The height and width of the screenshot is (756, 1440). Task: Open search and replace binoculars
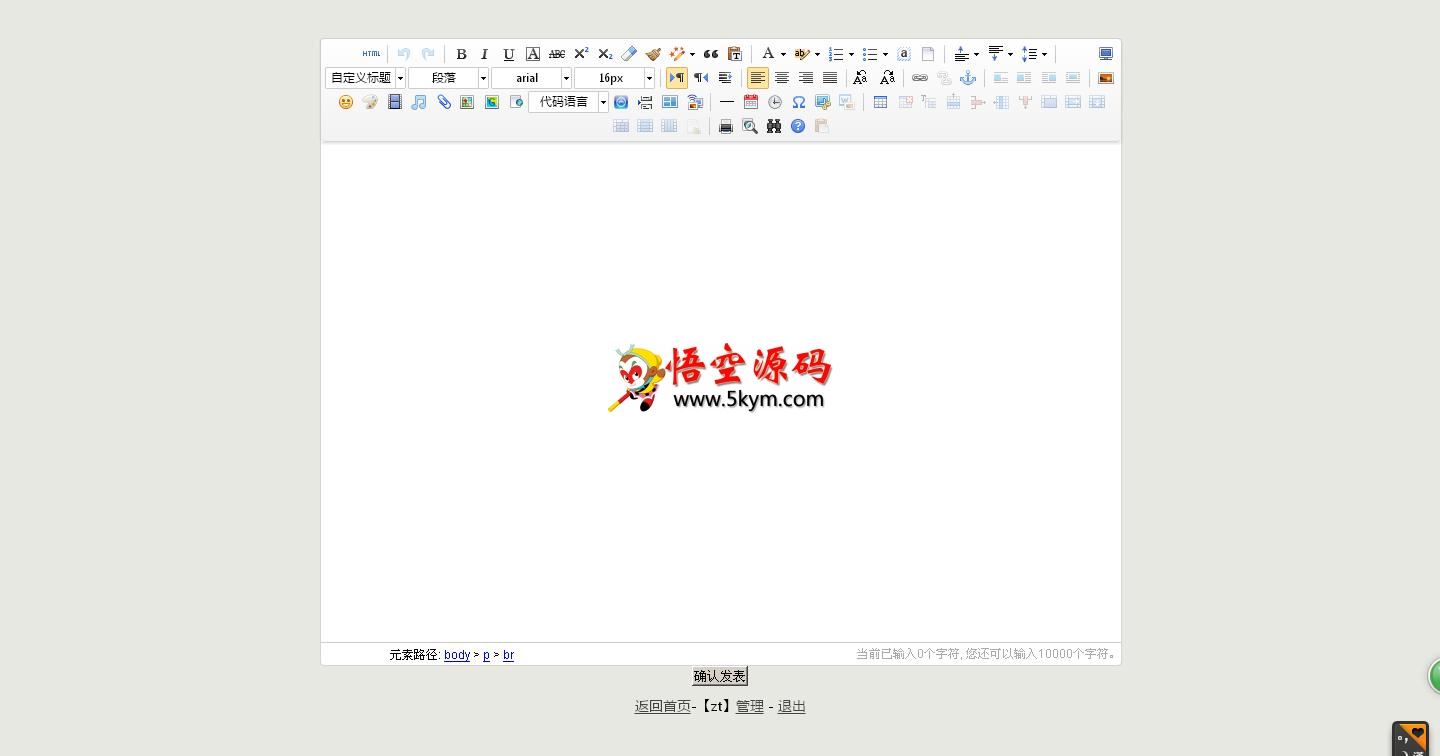(x=774, y=126)
